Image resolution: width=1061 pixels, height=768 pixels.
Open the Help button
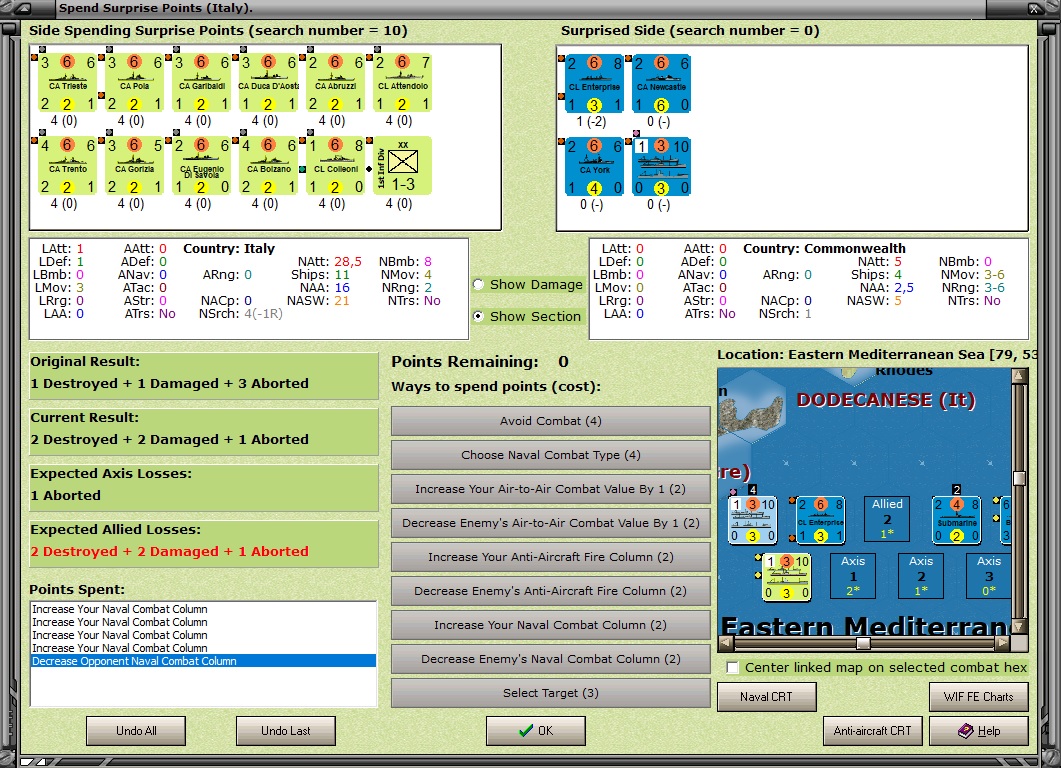pos(978,731)
